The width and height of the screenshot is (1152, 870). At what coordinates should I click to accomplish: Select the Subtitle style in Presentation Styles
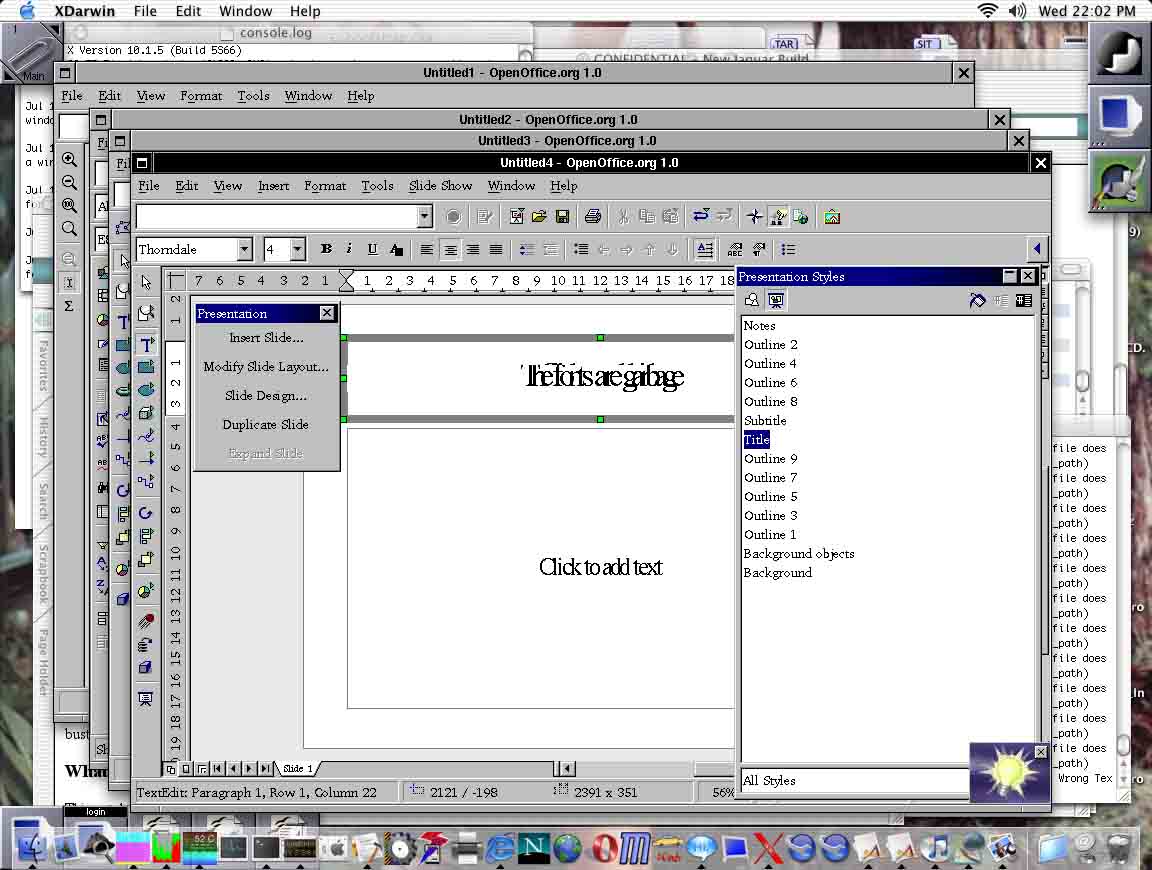[765, 420]
